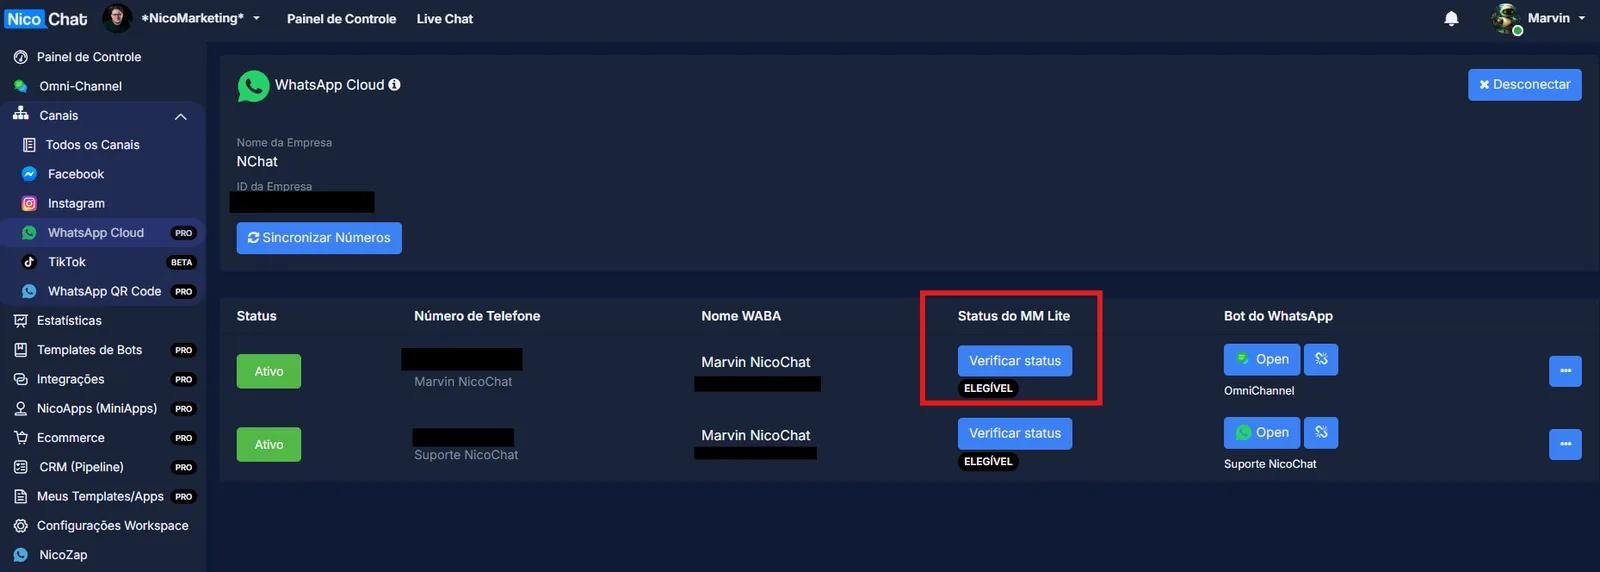Unlink the OmniChannel bot

point(1321,359)
